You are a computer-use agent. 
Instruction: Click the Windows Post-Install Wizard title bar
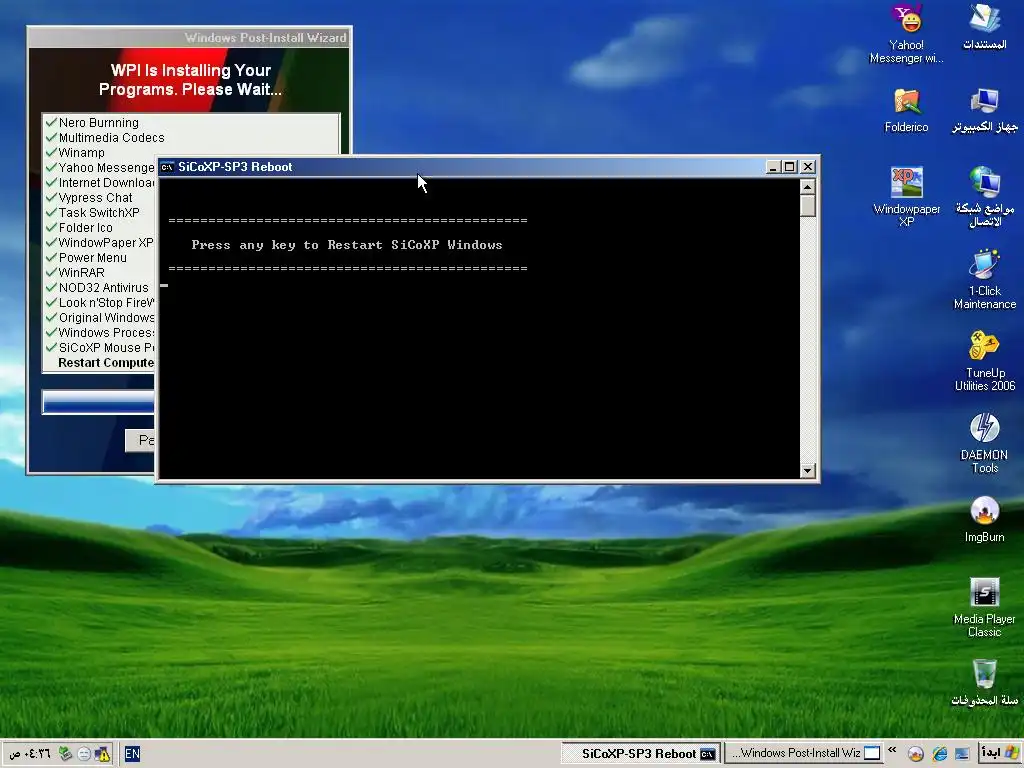(189, 37)
